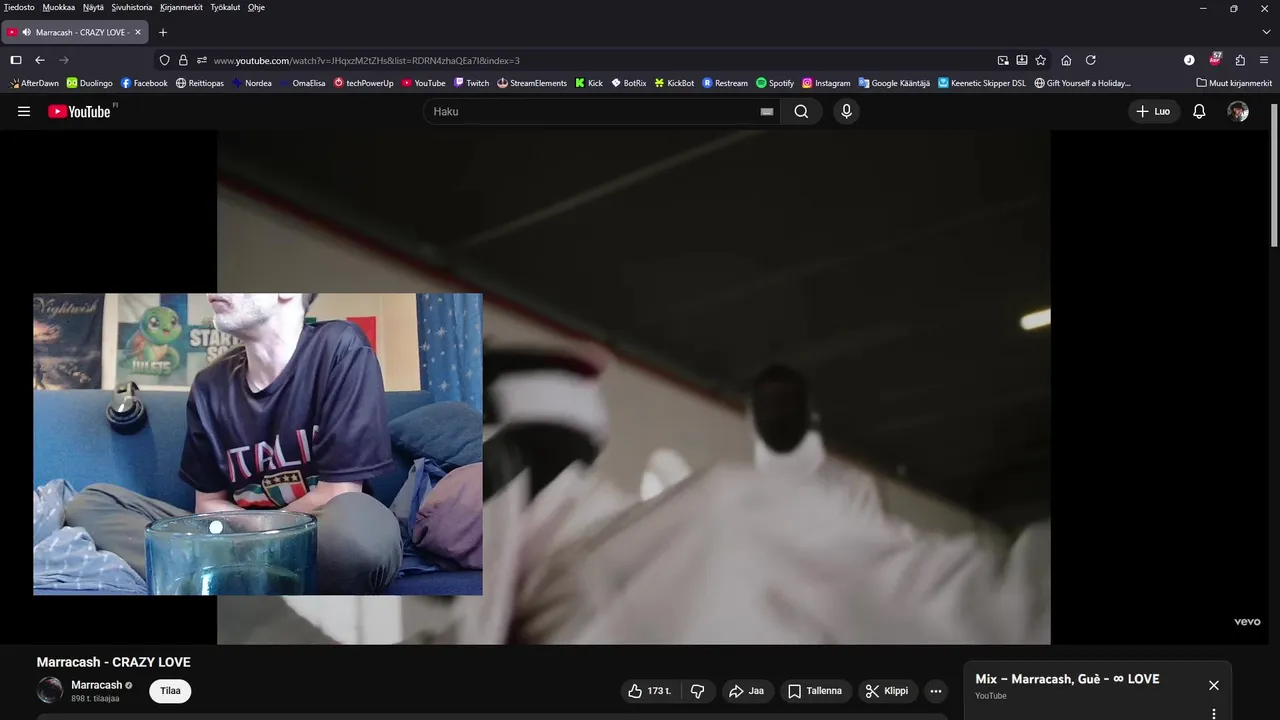
Task: Go back with the browser back arrow
Action: click(40, 60)
